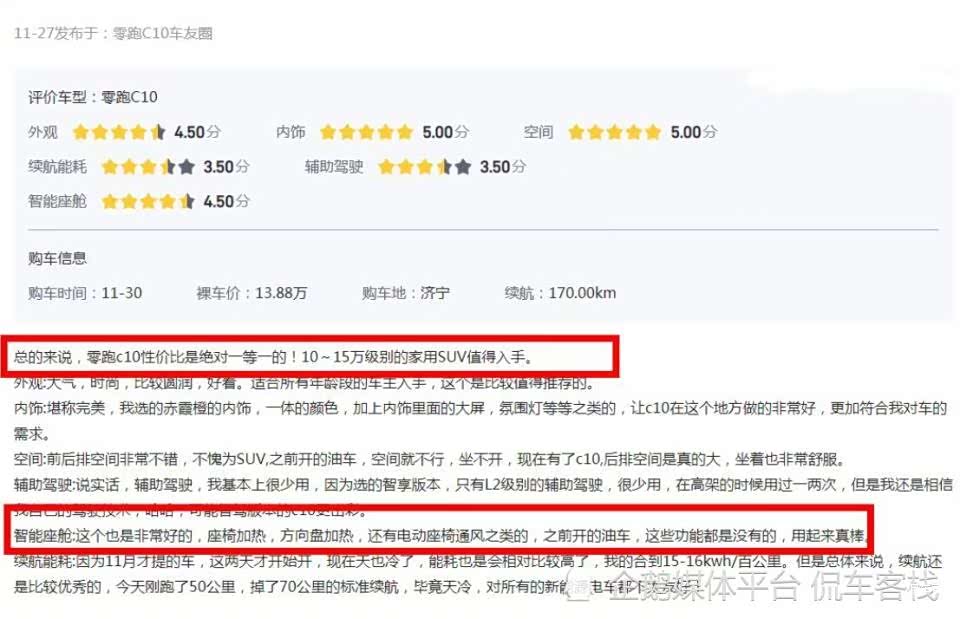Click the 续航能耗 star rating
The image size is (960, 619).
tap(148, 167)
